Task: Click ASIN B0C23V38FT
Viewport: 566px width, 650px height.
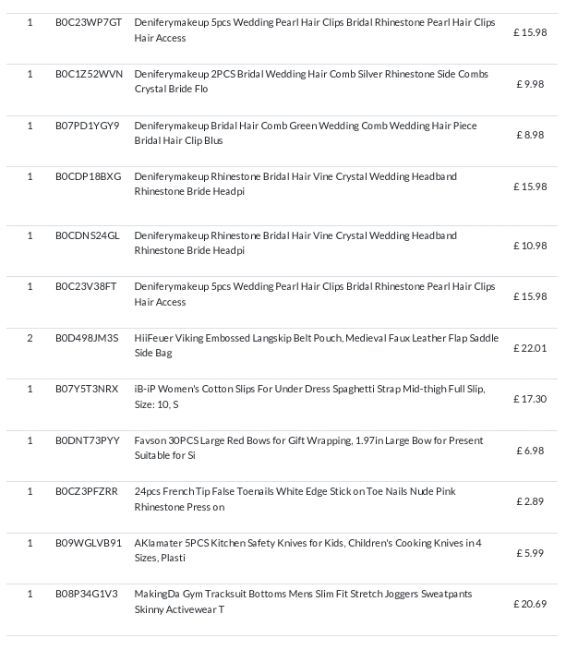Action: click(x=86, y=286)
